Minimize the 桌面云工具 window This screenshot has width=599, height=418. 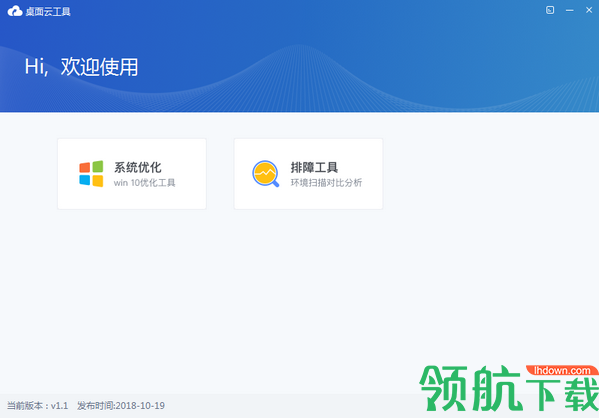(x=570, y=10)
